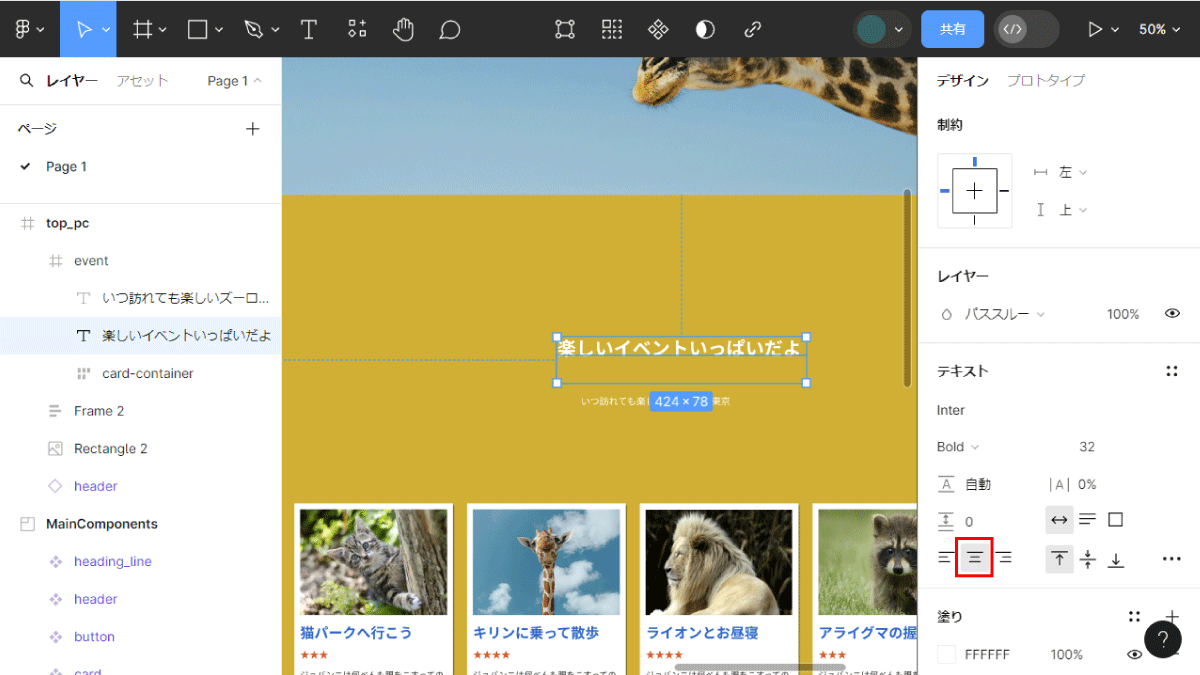Open the 50% zoom dropdown

(1160, 29)
